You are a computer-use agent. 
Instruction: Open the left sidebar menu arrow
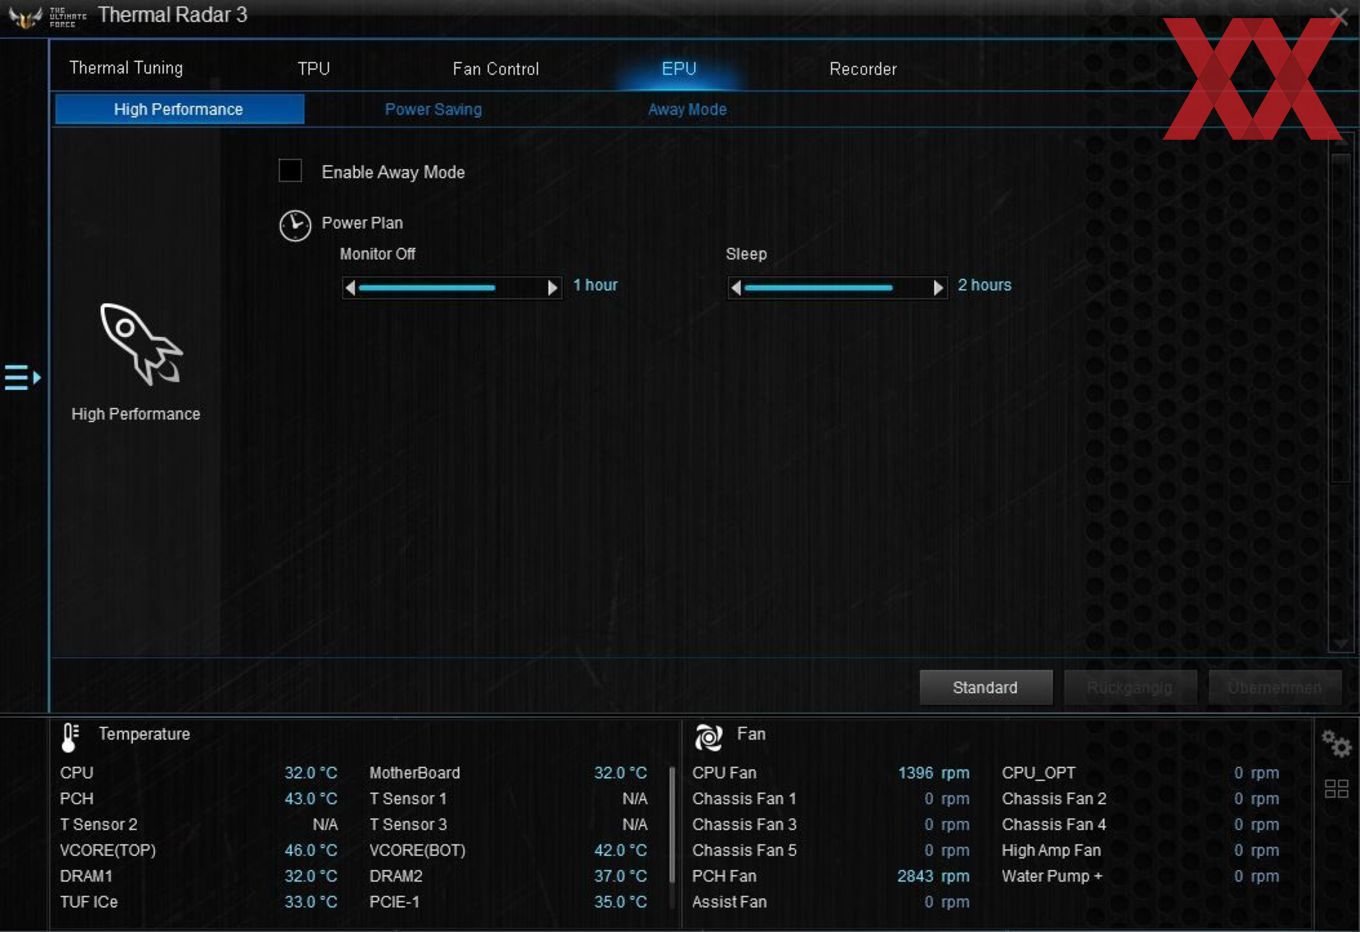tap(22, 377)
